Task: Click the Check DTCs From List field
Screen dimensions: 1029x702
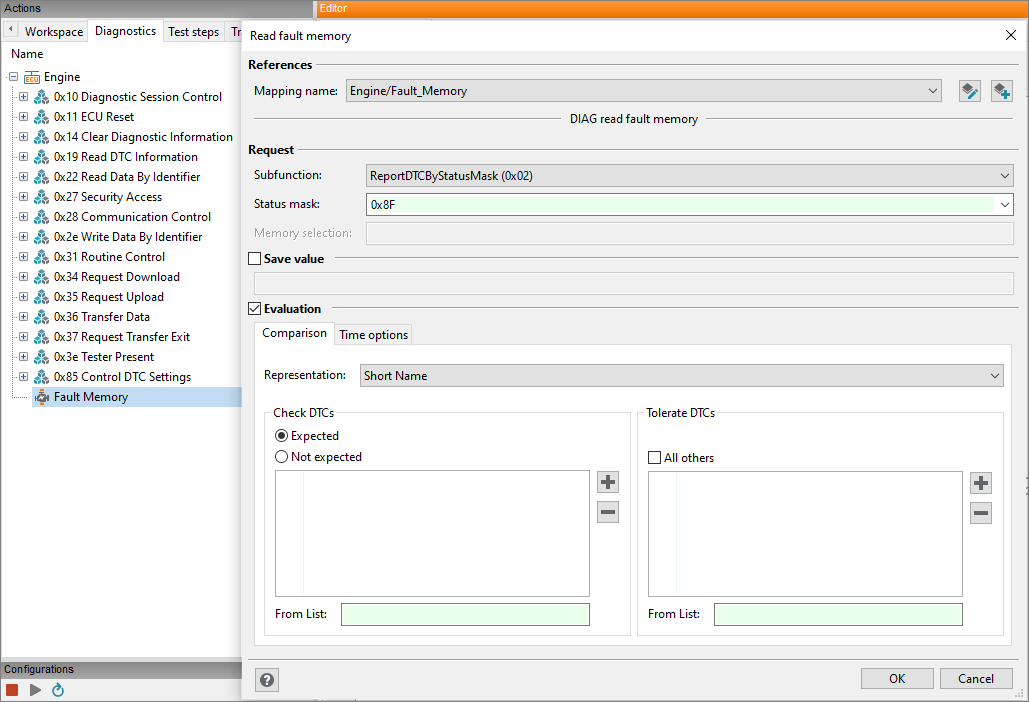Action: pos(465,614)
